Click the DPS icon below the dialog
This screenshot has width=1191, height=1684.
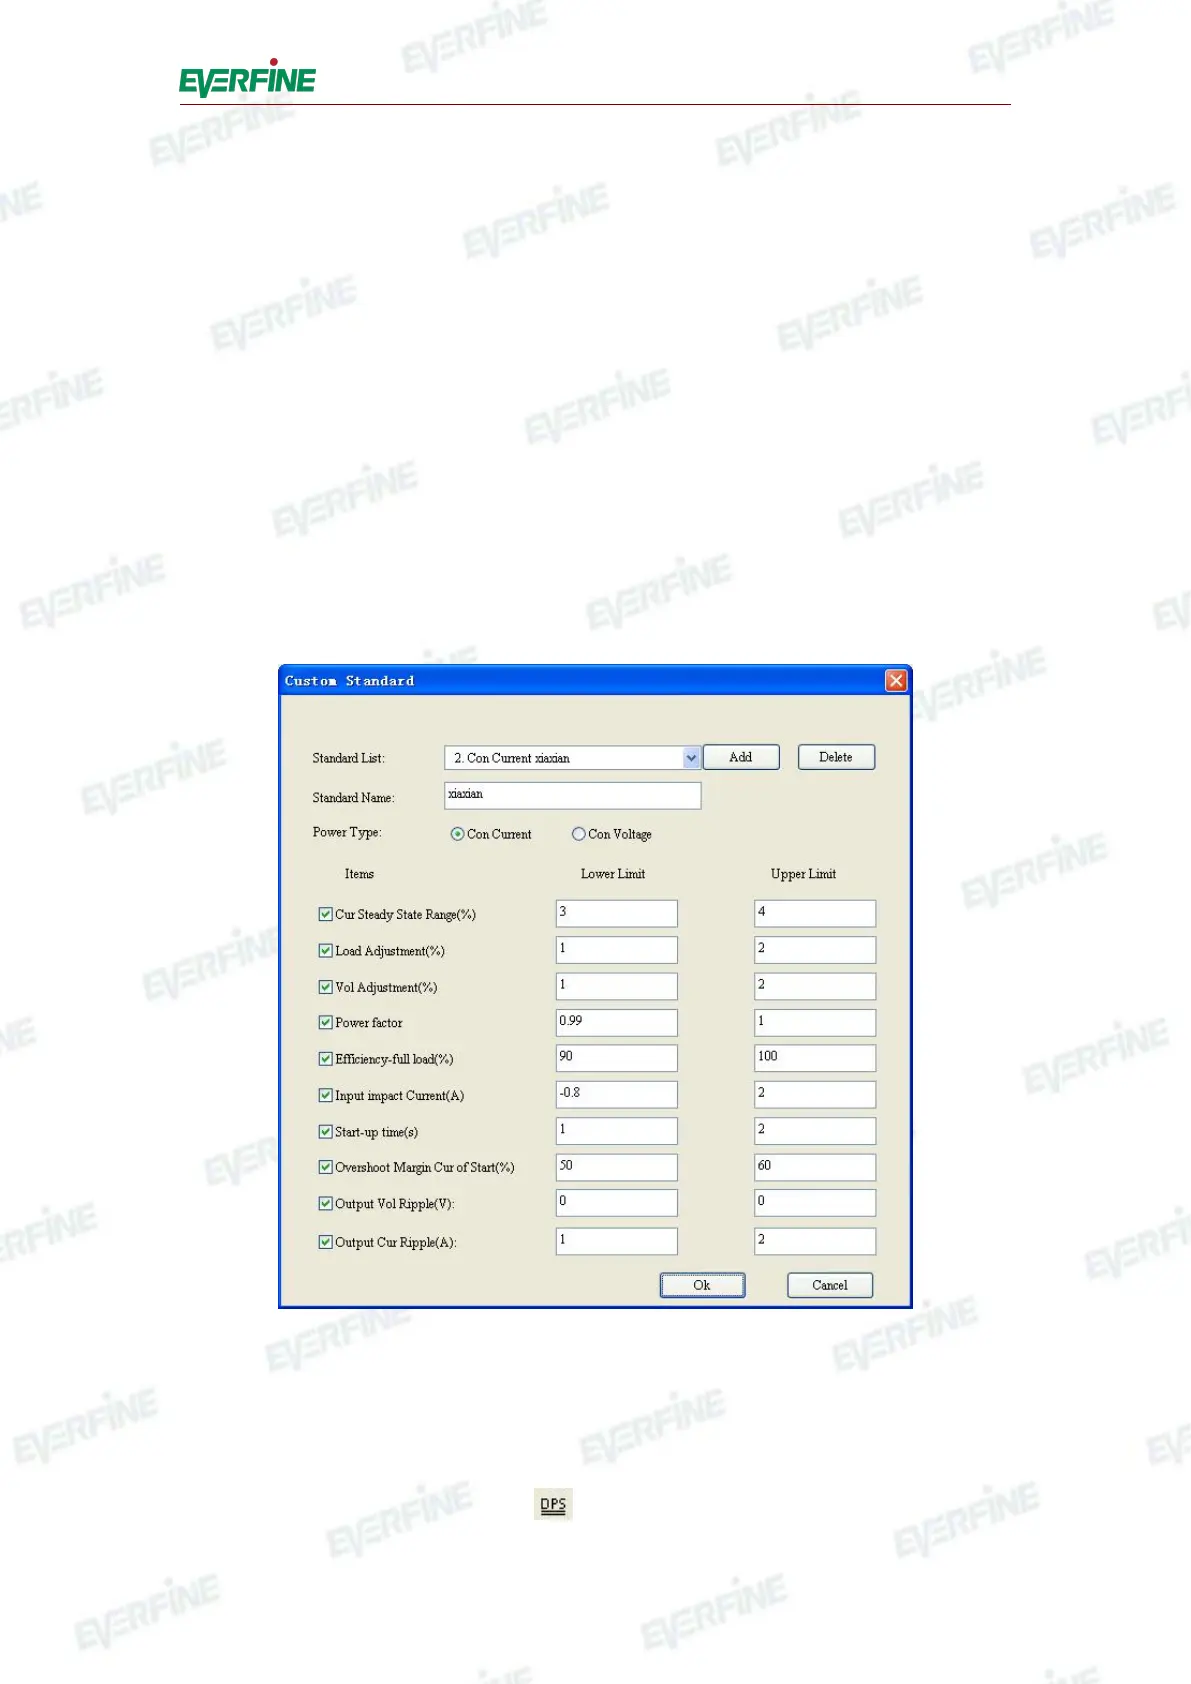click(x=553, y=1504)
